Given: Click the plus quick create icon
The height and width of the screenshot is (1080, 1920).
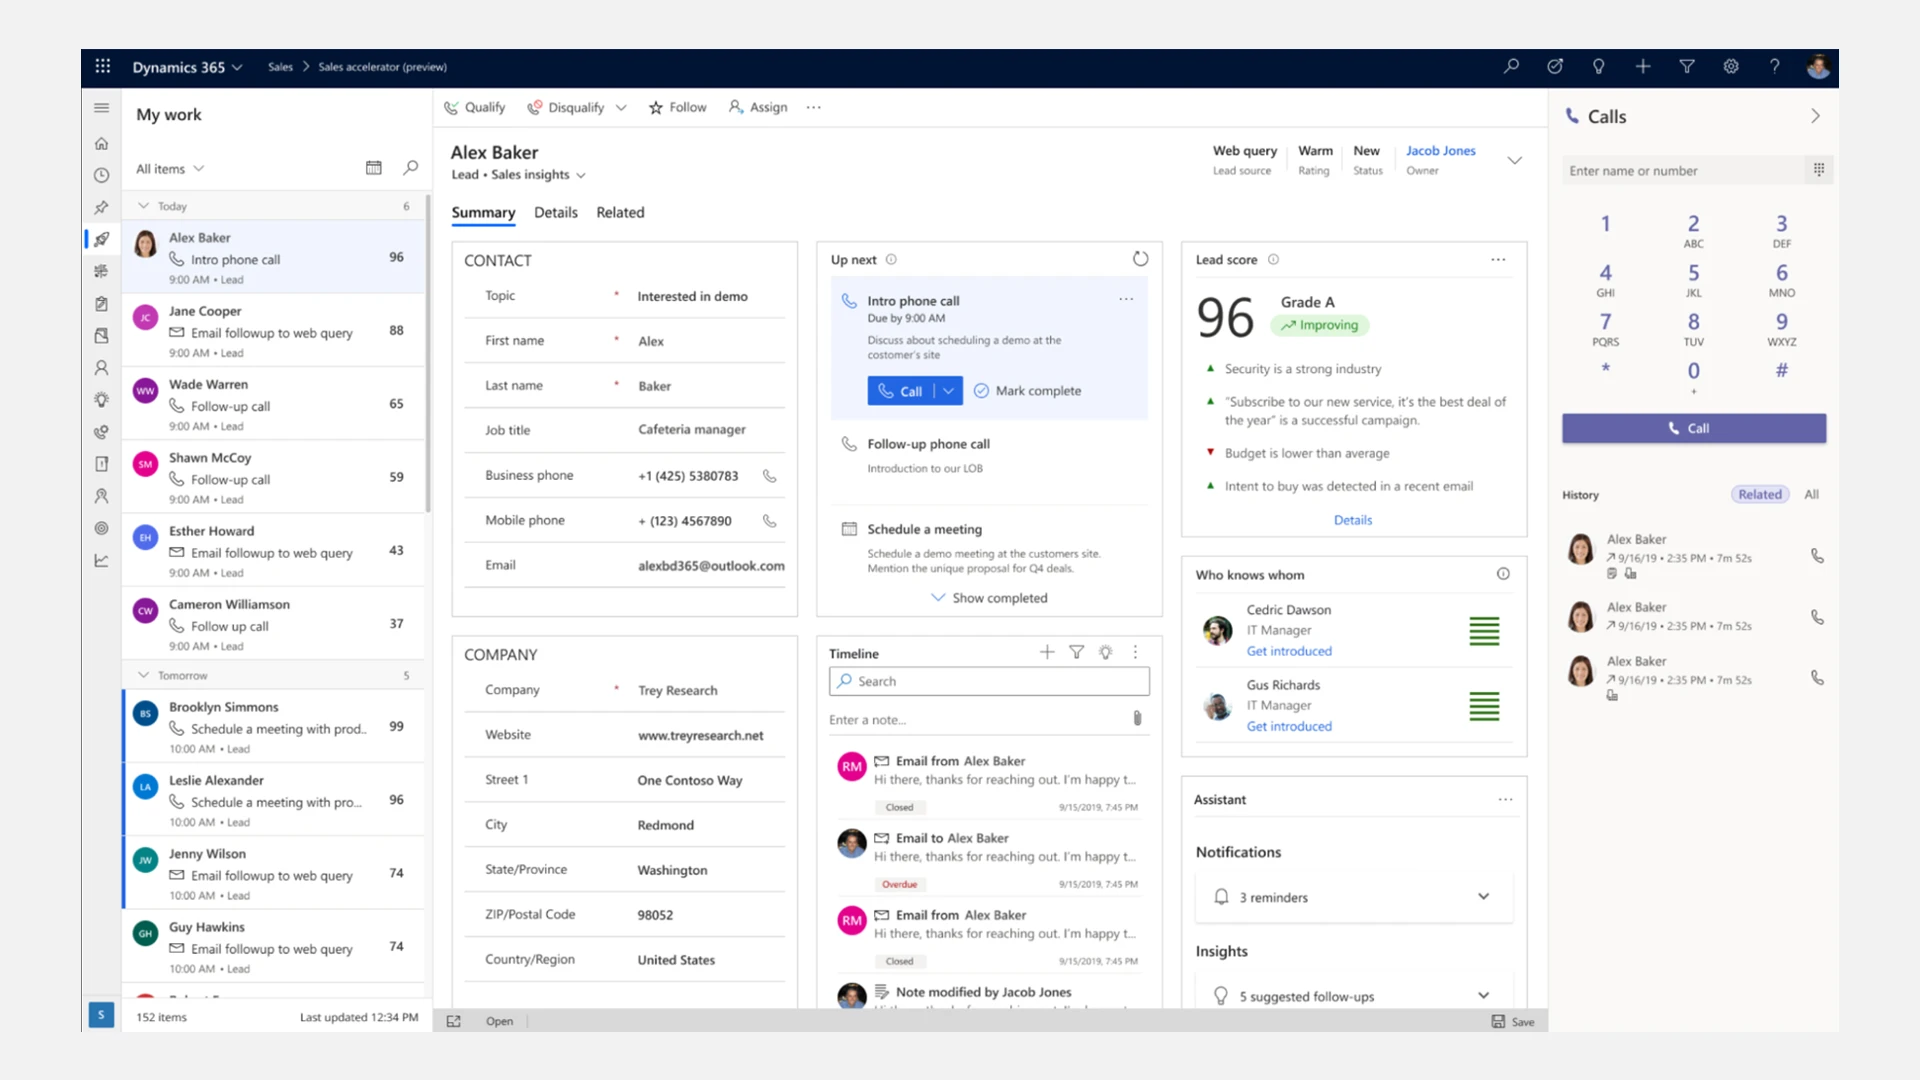Looking at the screenshot, I should click(1643, 66).
